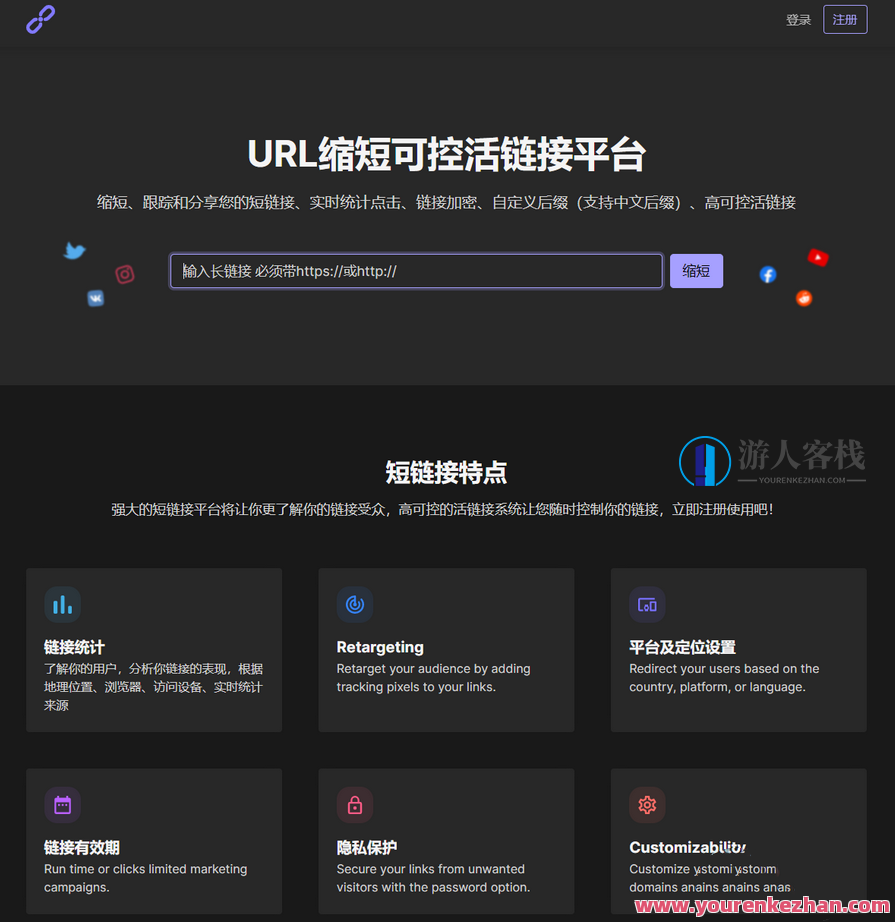Click the 隐私保护 lock icon

click(355, 805)
